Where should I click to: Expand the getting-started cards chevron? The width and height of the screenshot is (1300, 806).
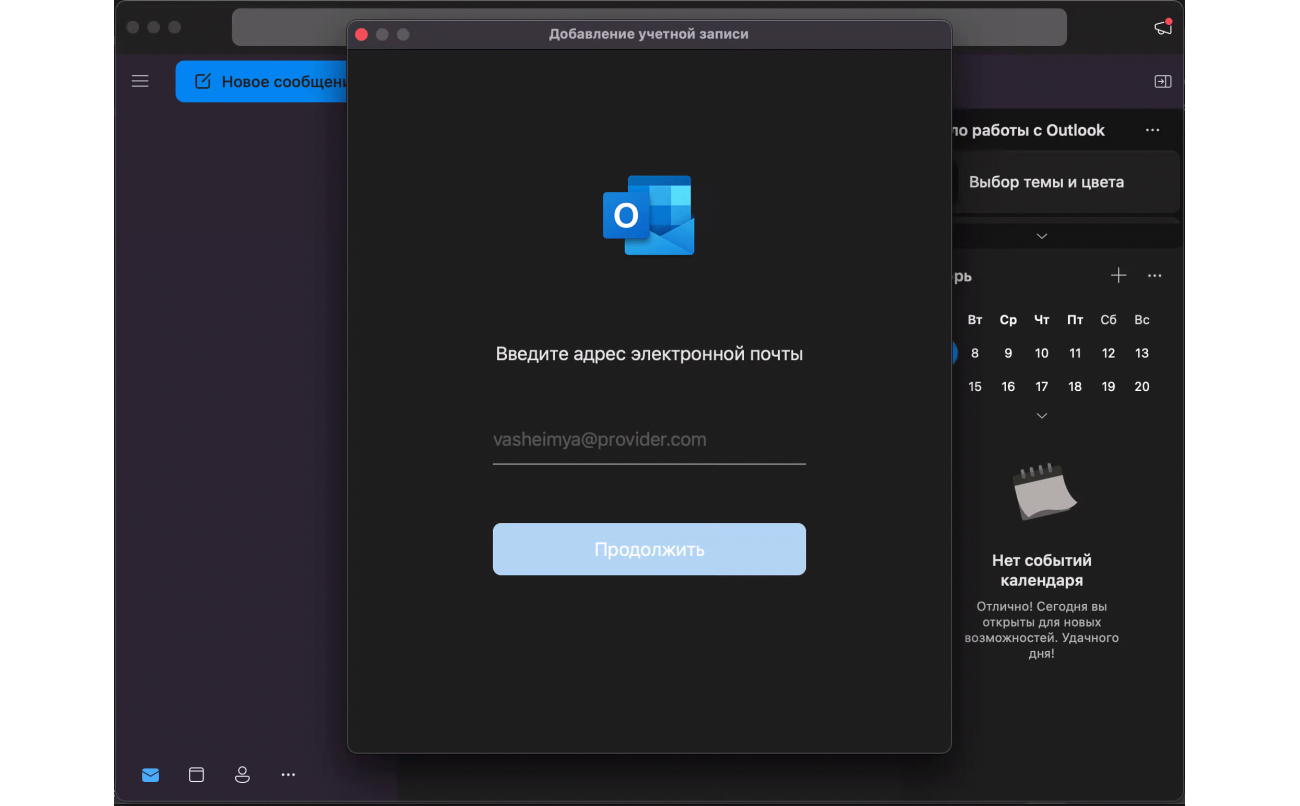(x=1042, y=236)
